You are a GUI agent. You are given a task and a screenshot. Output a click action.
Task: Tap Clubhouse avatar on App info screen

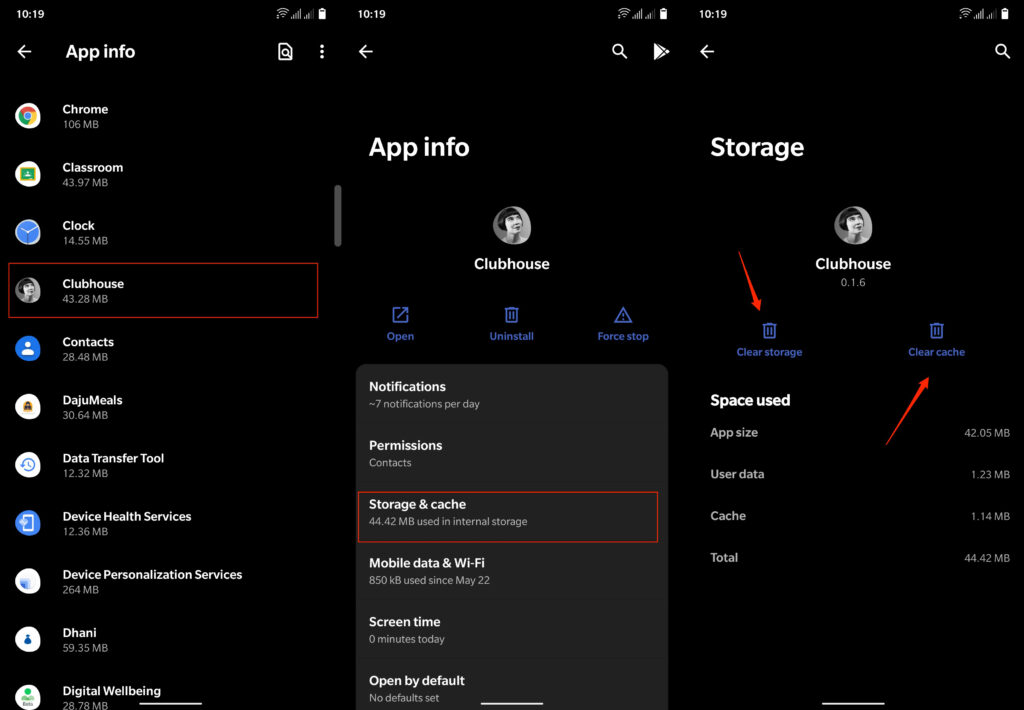click(512, 225)
